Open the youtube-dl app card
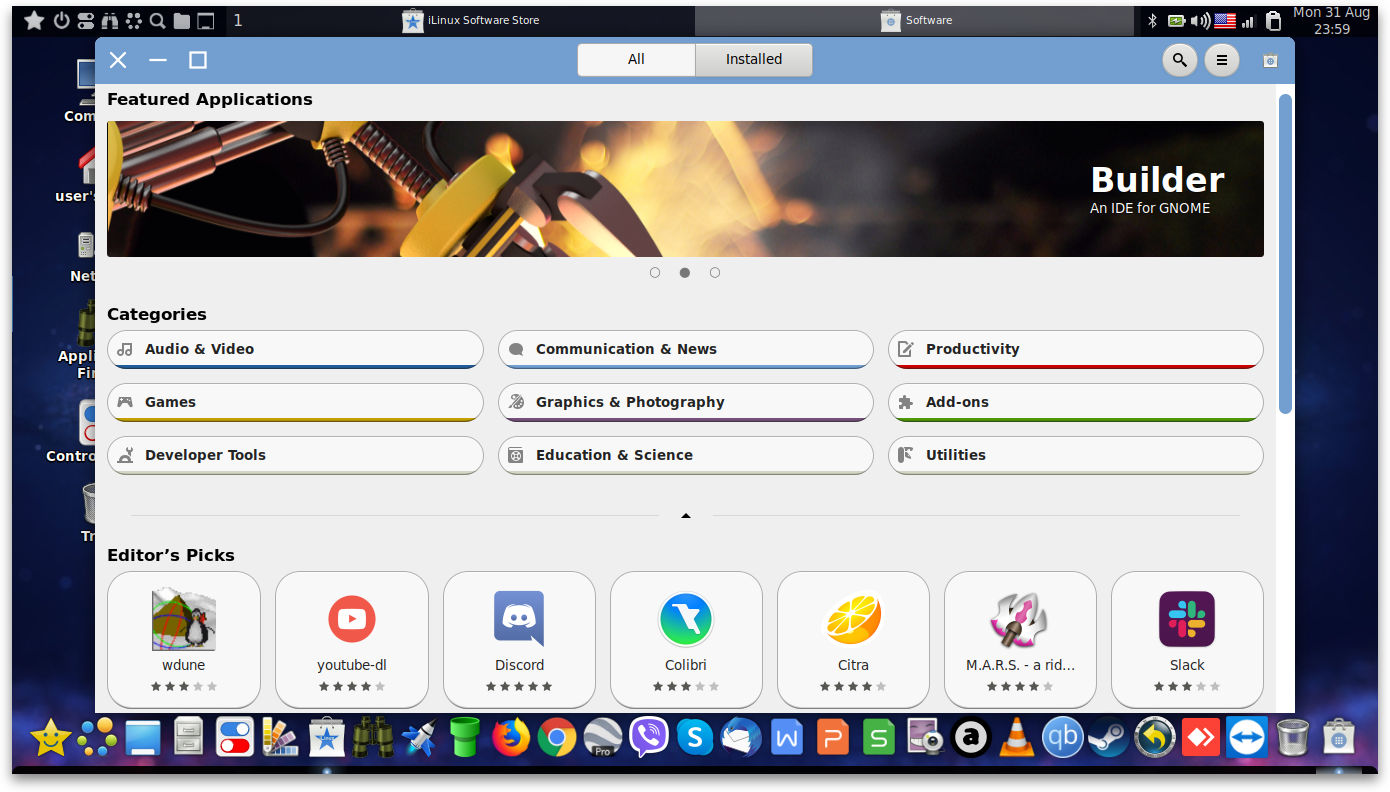Viewport: 1390px width, 792px height. click(352, 640)
